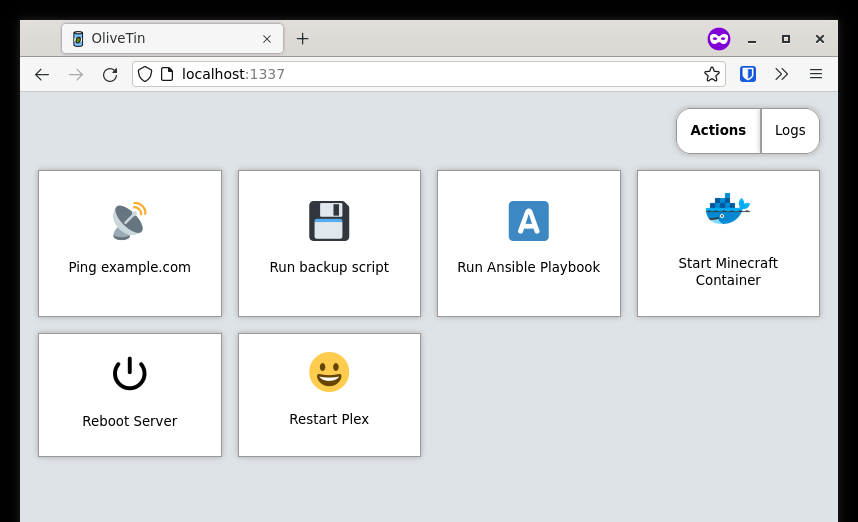858x522 pixels.
Task: Click the power symbol reboot icon
Action: [x=130, y=373]
